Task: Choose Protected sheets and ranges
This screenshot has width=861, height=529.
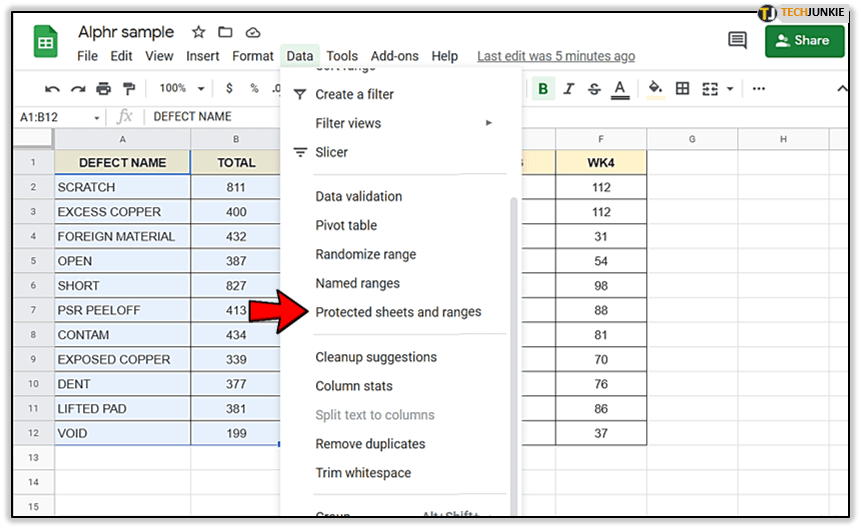Action: pyautogui.click(x=398, y=312)
